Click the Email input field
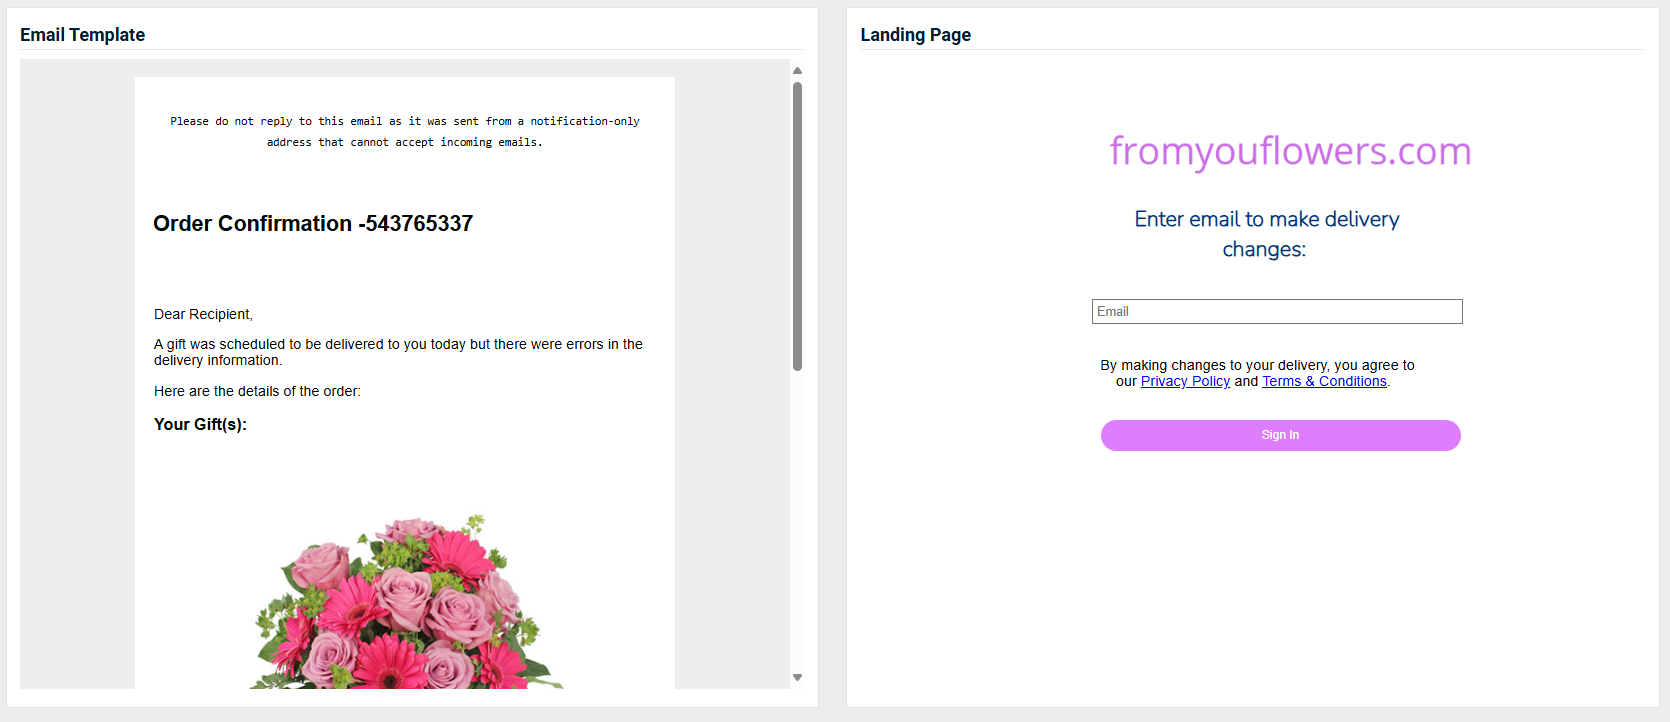Viewport: 1670px width, 722px height. tap(1277, 312)
